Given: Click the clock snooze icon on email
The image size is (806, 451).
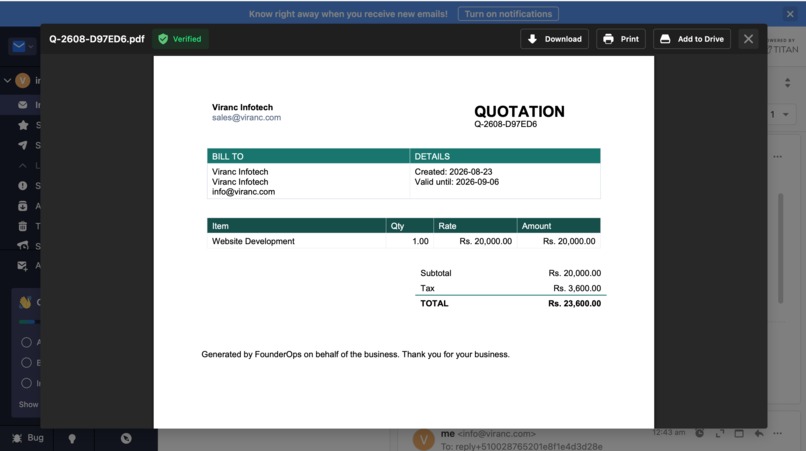Looking at the screenshot, I should (700, 434).
